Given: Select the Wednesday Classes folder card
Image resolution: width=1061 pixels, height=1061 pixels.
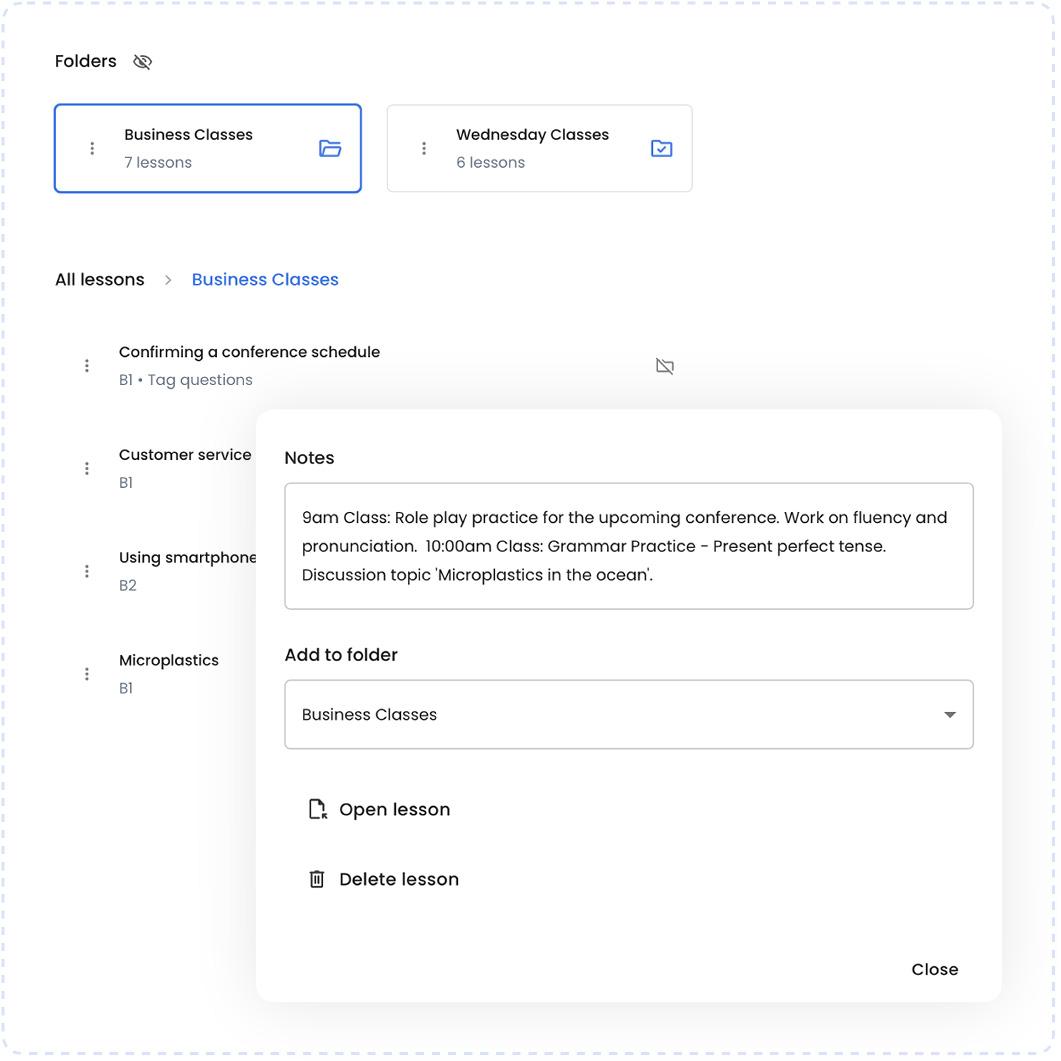Looking at the screenshot, I should coord(539,147).
